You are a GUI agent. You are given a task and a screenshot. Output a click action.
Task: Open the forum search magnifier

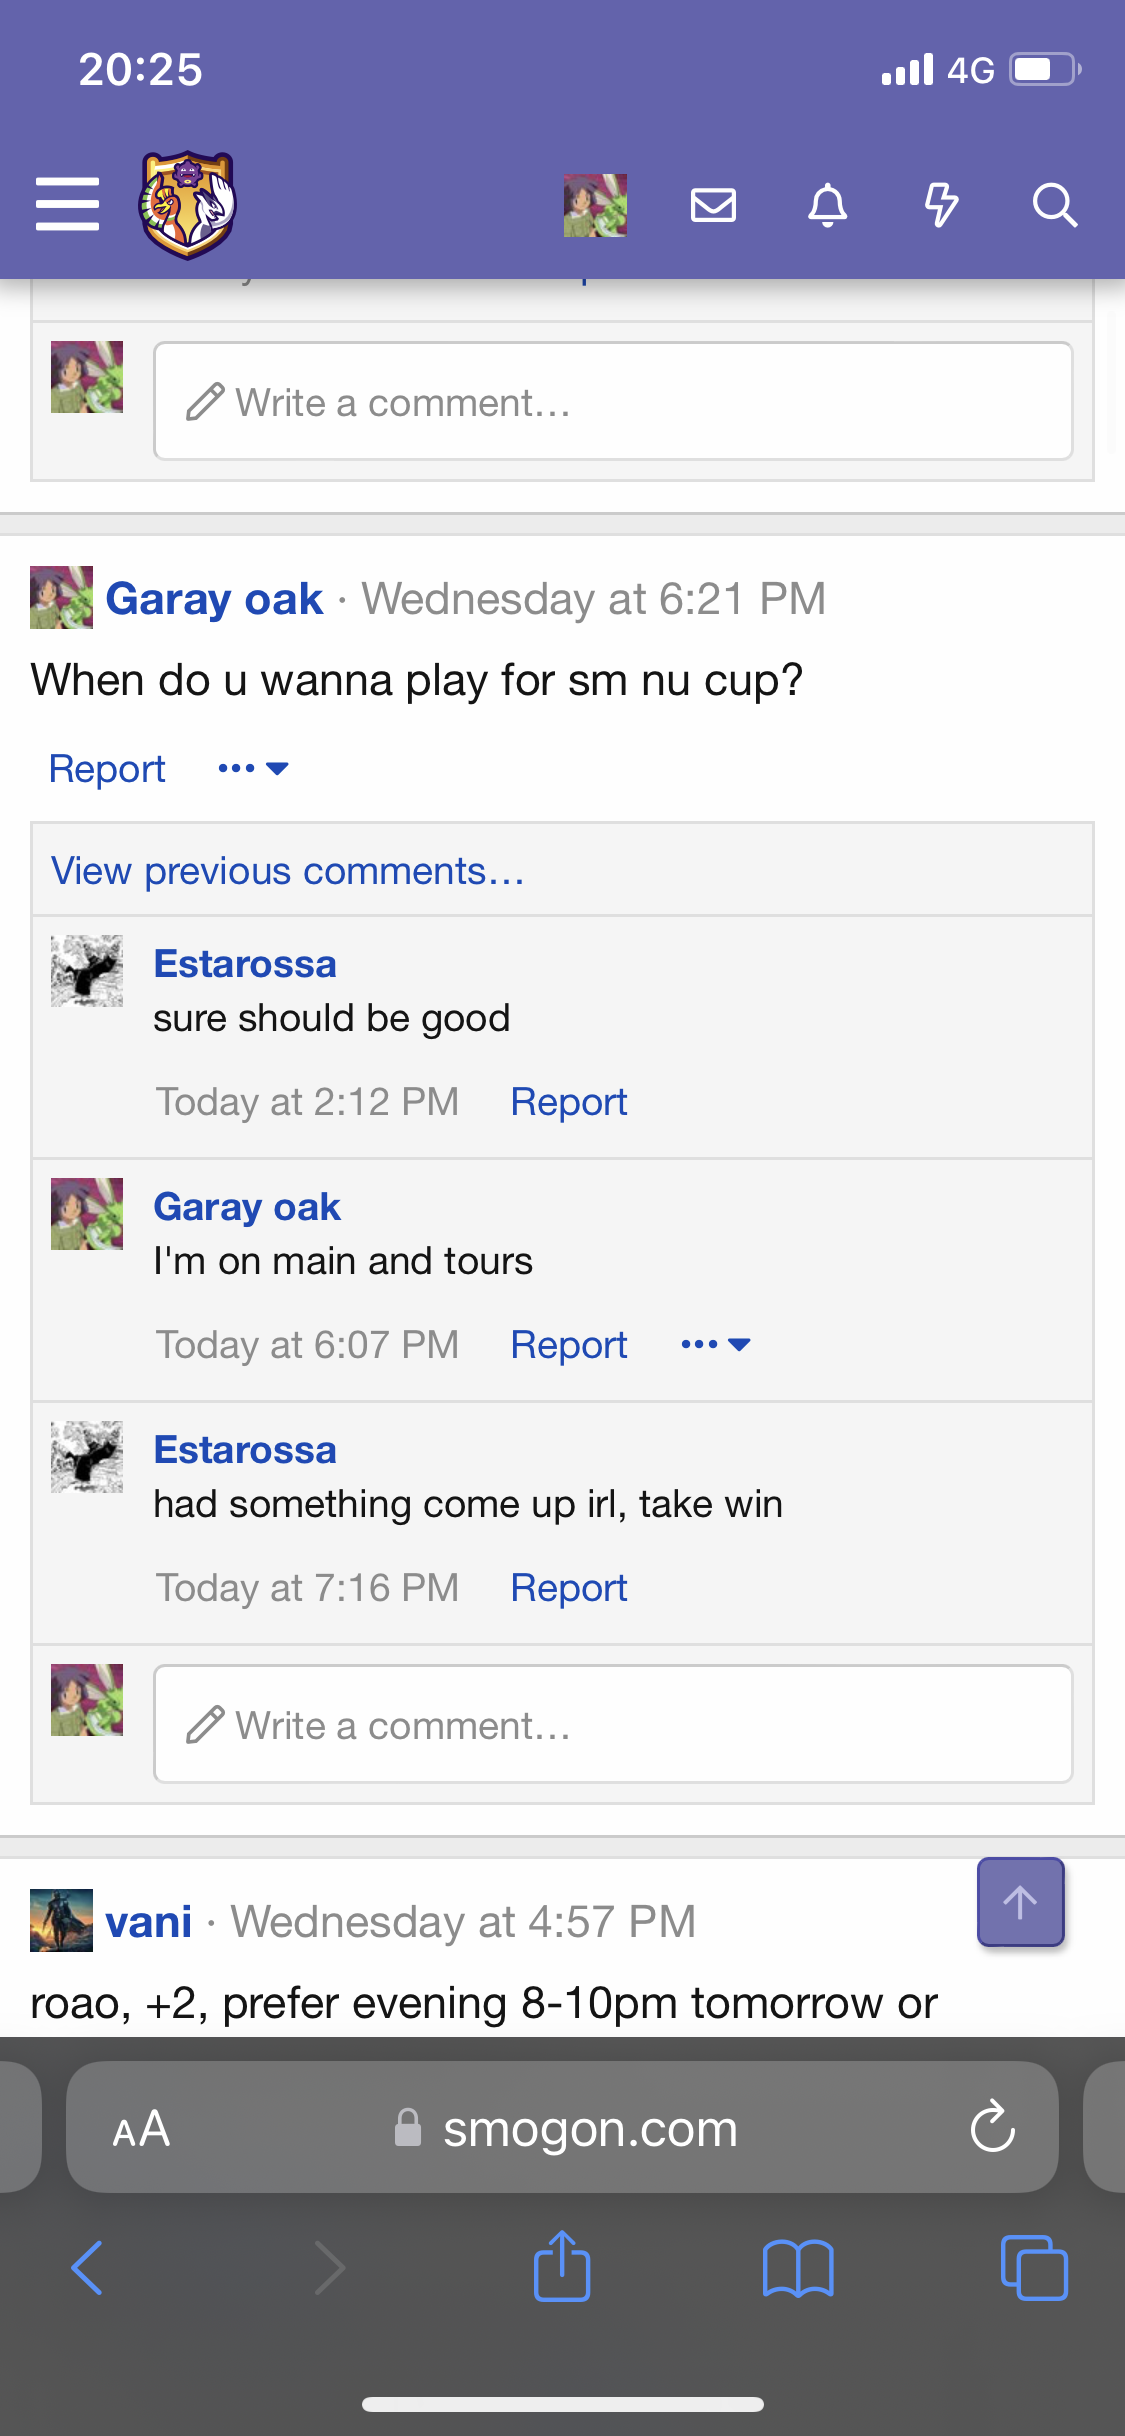(x=1055, y=205)
